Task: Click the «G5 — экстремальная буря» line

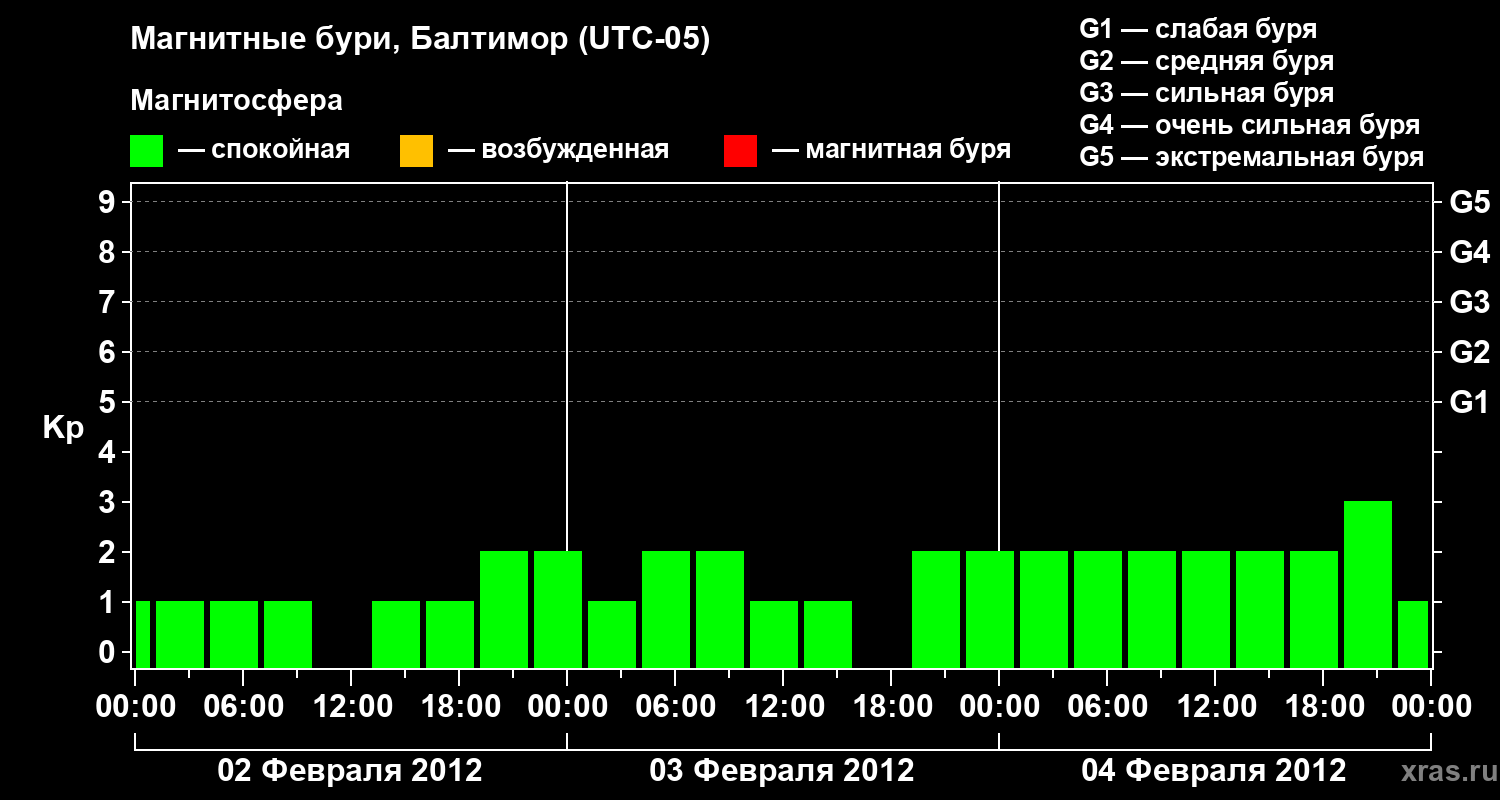Action: point(1252,157)
